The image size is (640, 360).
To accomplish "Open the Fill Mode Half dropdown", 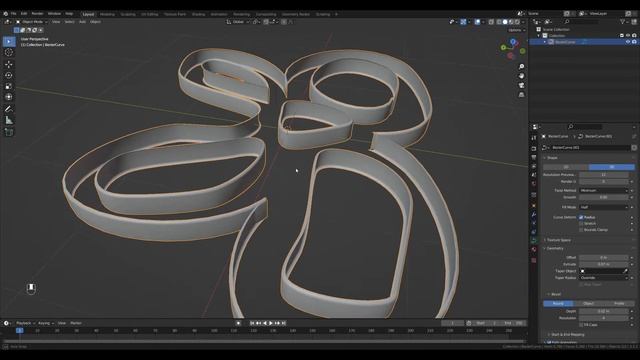I will [604, 207].
